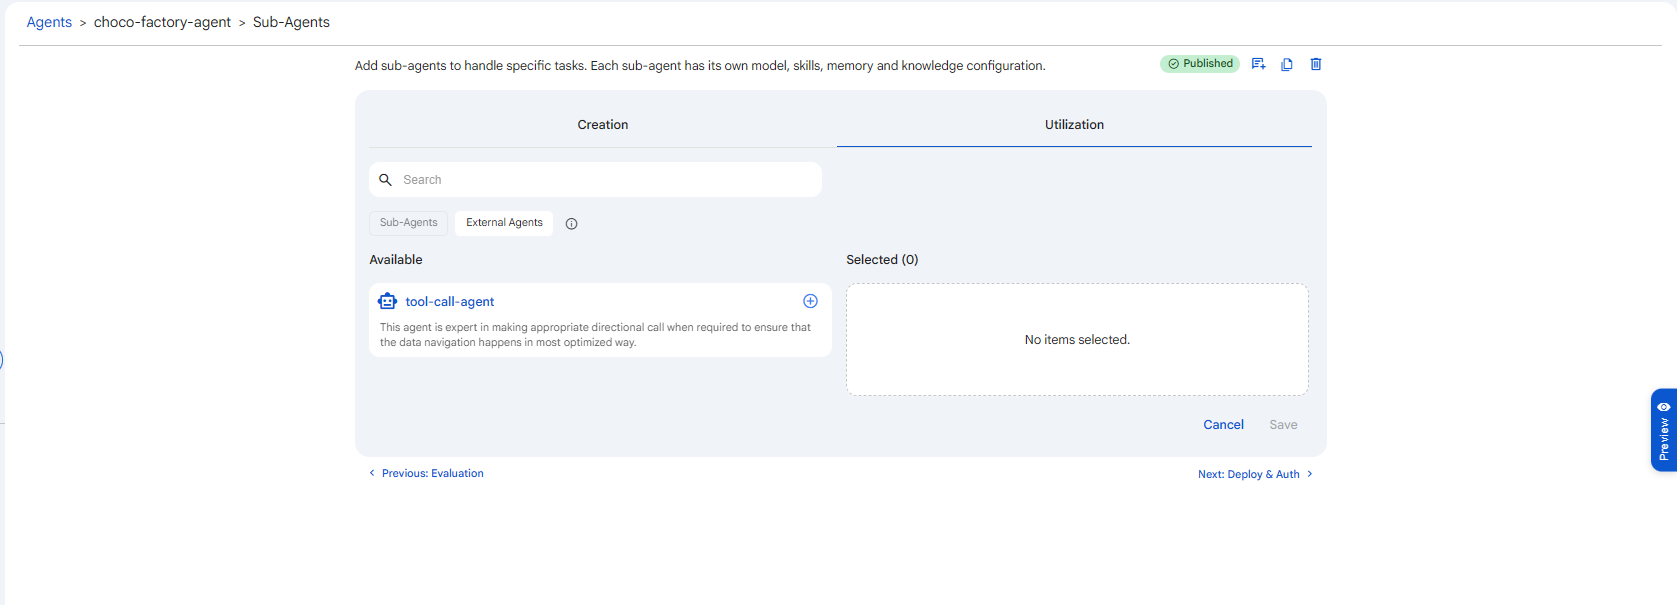Open the tool-call-agent link

(450, 302)
